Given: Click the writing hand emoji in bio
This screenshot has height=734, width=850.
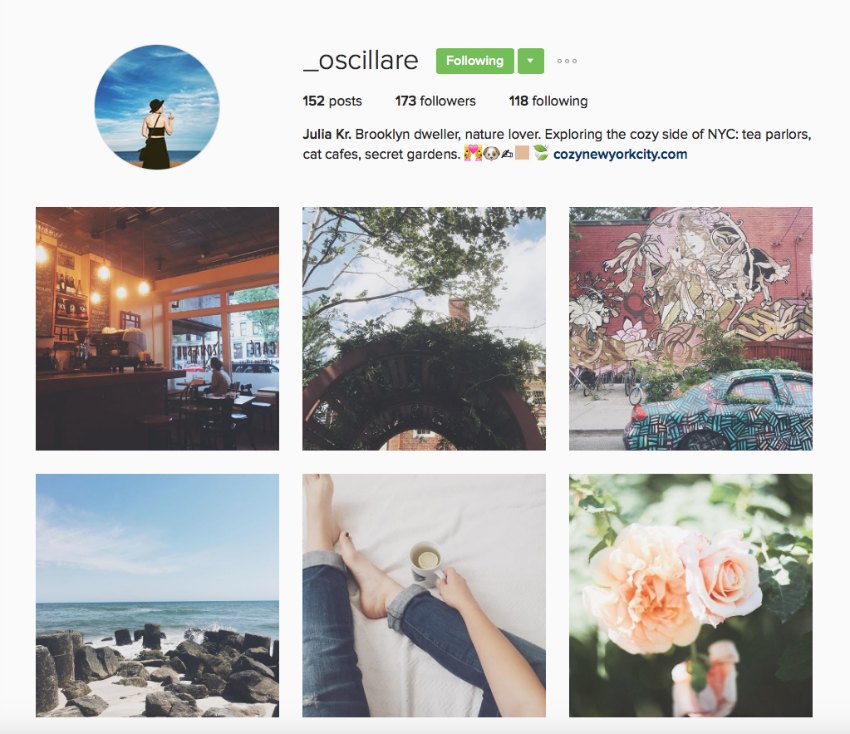Looking at the screenshot, I should [x=507, y=154].
